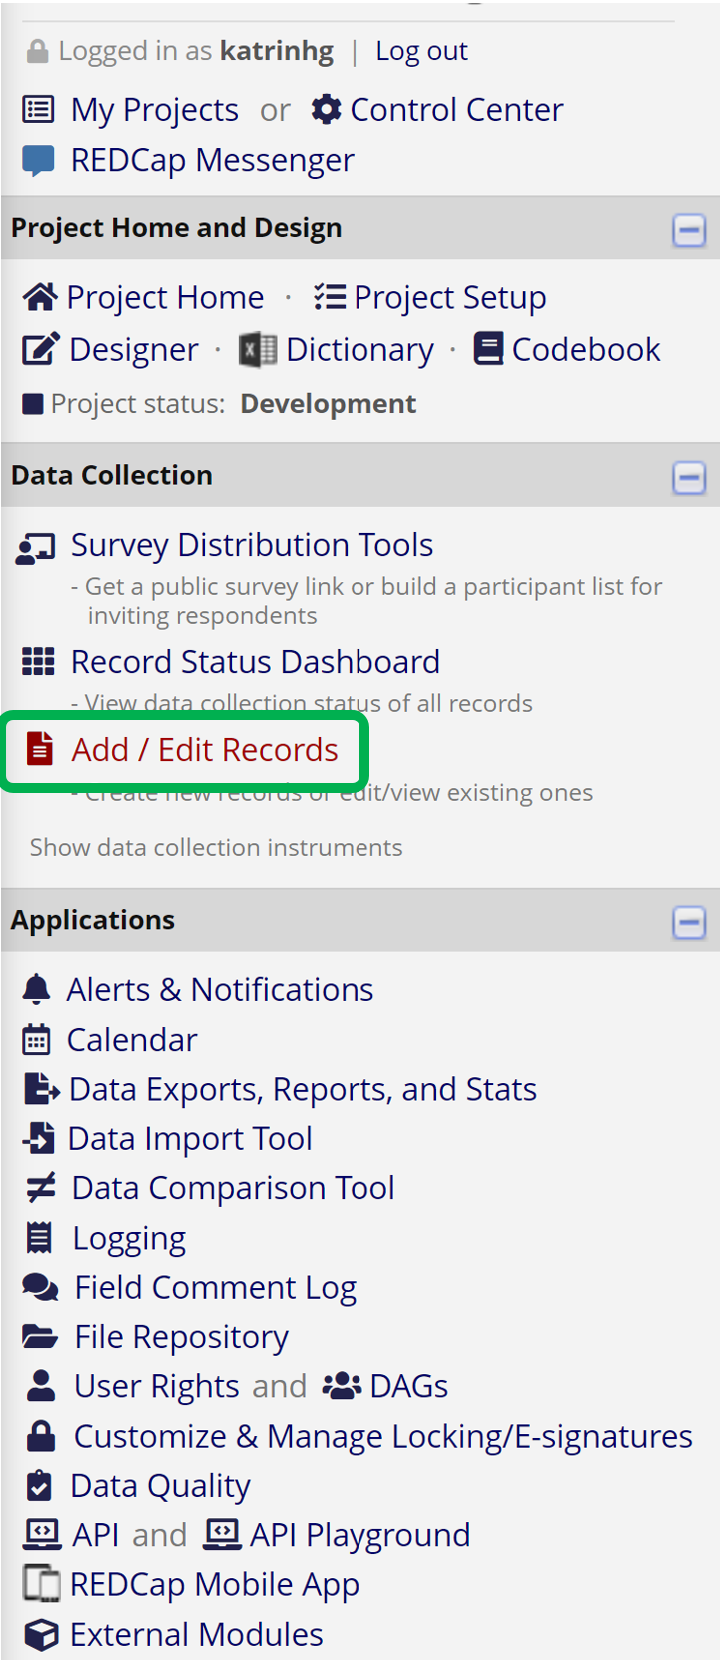The image size is (720, 1660).
Task: Collapse the Applications section
Action: click(689, 922)
